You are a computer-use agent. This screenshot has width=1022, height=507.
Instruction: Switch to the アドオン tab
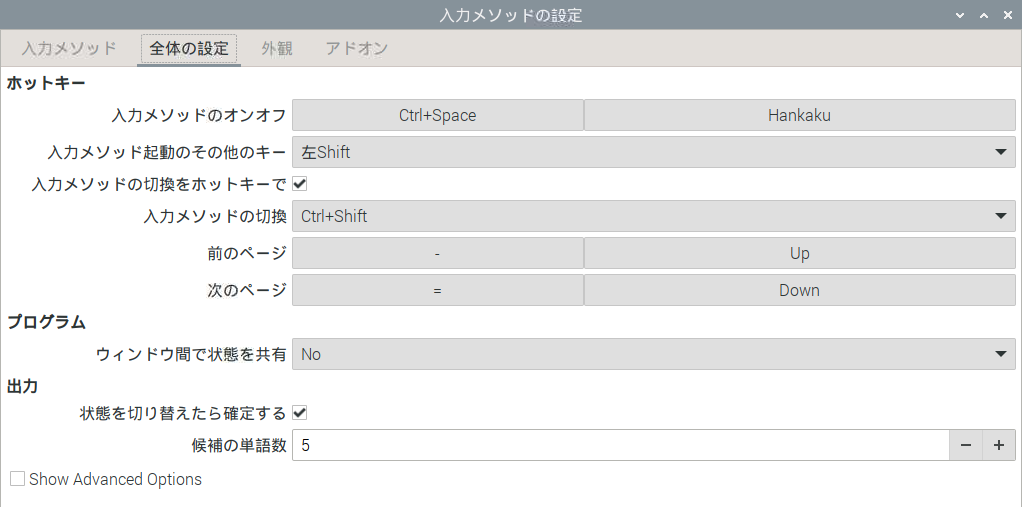pos(357,48)
